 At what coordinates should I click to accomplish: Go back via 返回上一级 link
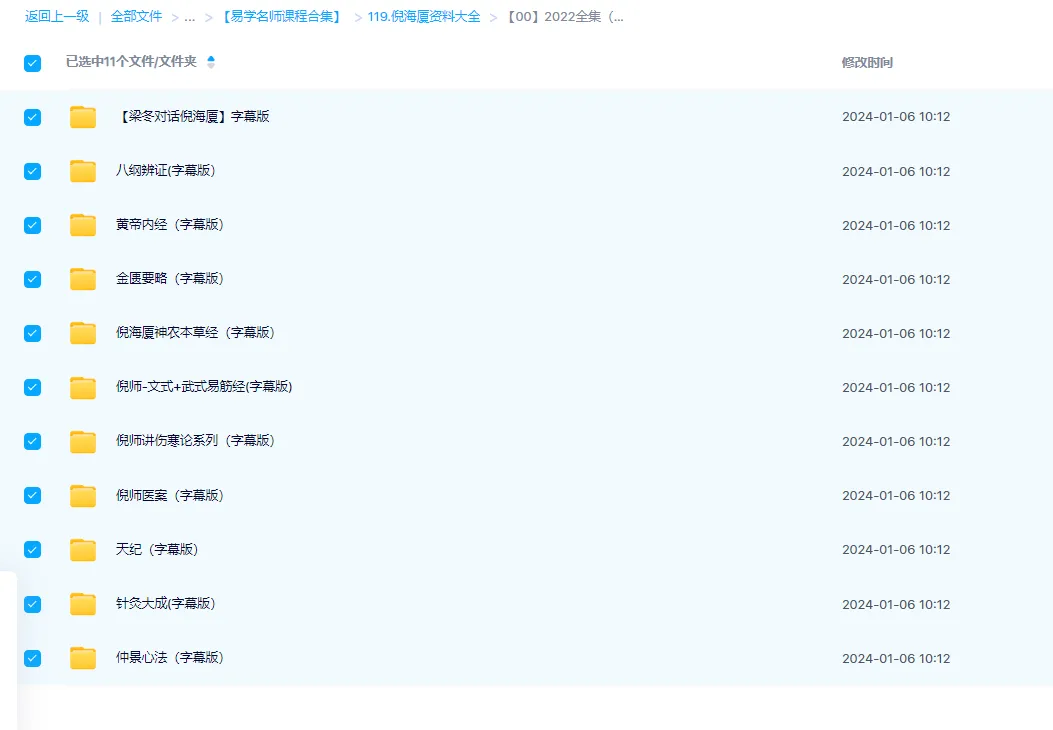point(57,16)
